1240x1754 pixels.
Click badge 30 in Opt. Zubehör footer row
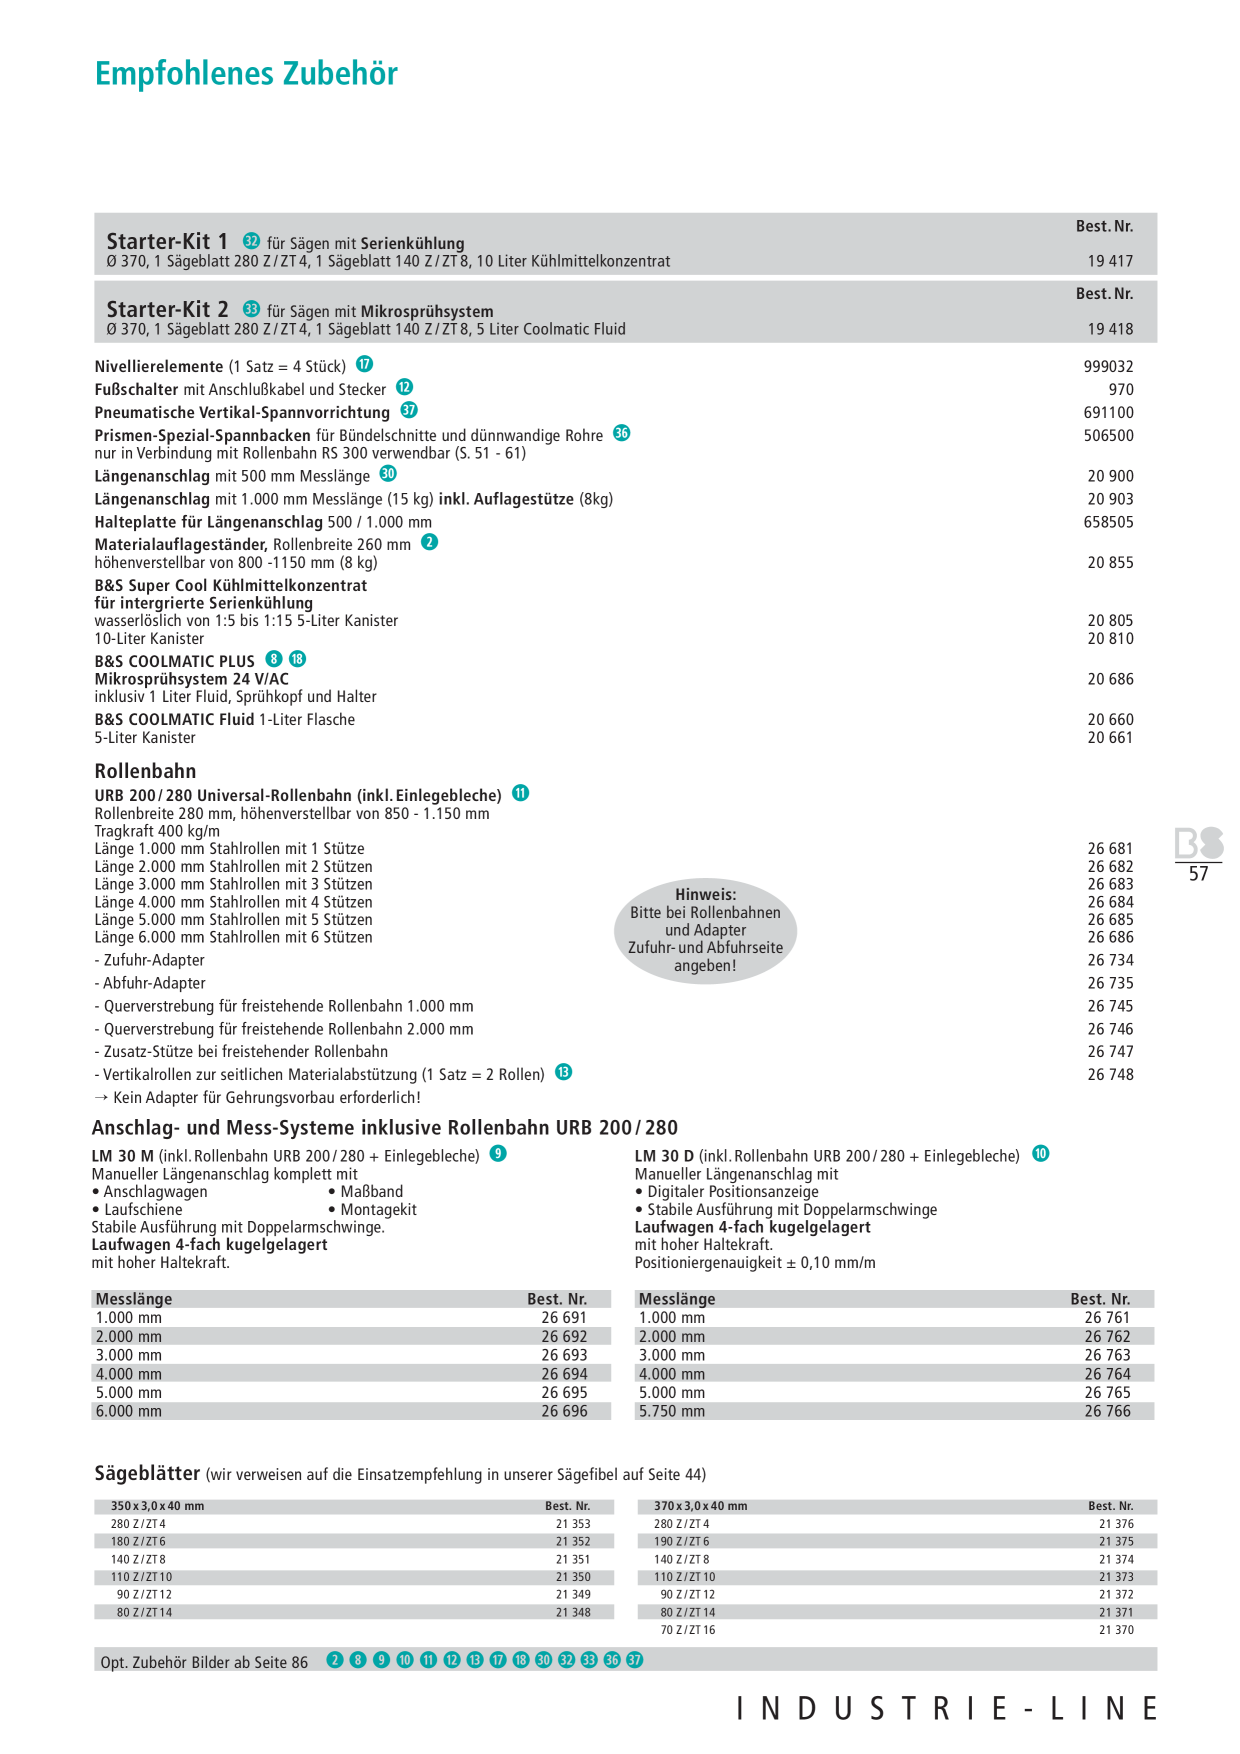tap(543, 1660)
